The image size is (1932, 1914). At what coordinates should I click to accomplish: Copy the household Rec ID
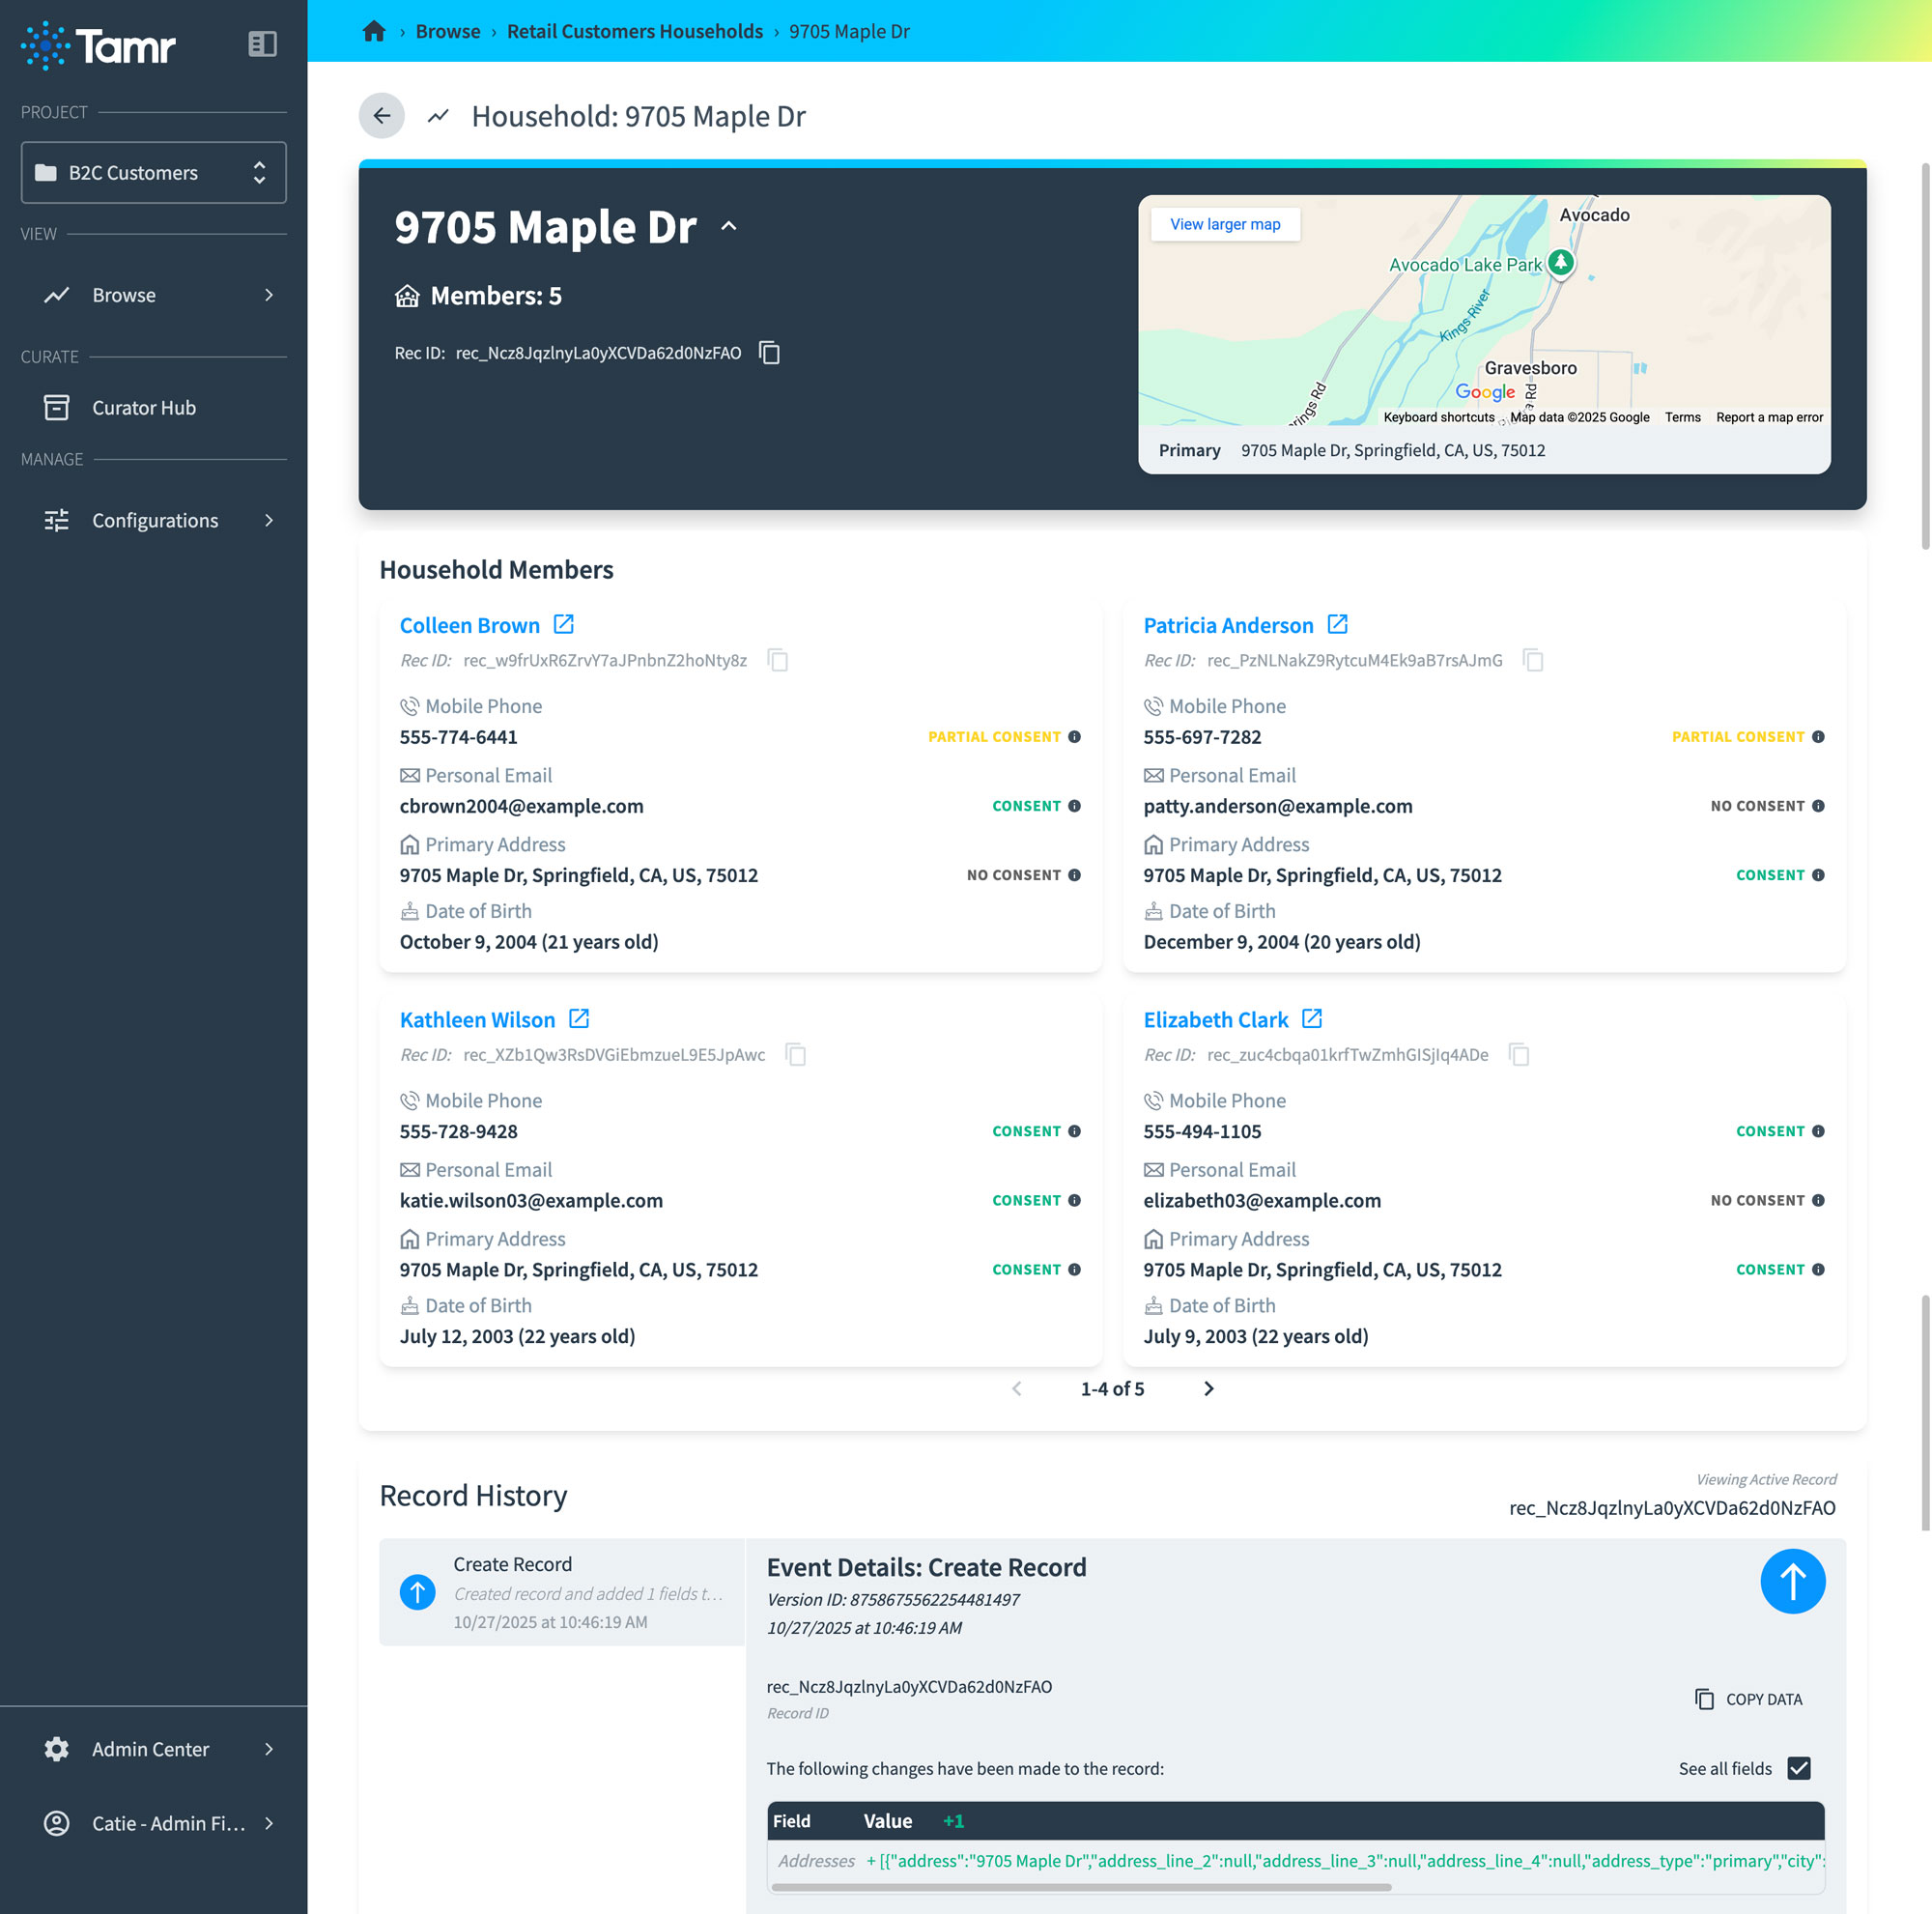coord(769,353)
